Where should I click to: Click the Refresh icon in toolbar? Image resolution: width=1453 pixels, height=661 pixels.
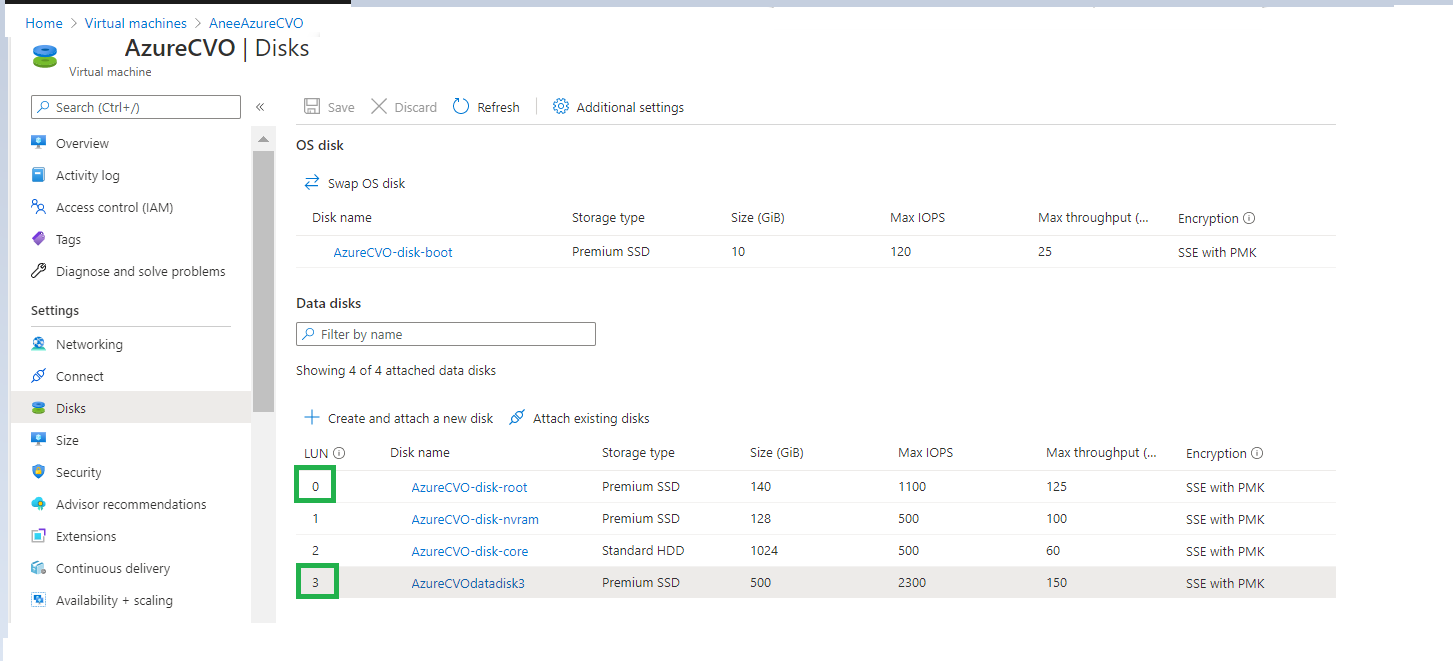point(461,107)
